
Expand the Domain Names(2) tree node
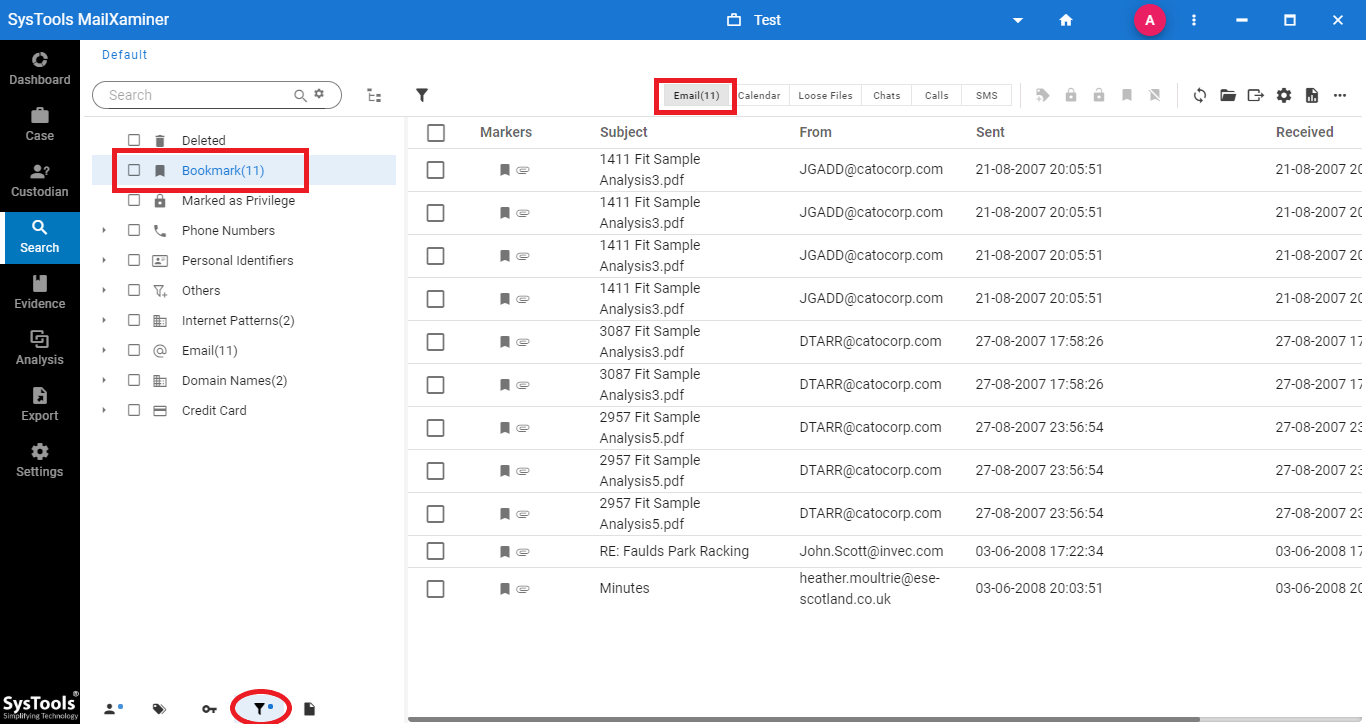104,380
